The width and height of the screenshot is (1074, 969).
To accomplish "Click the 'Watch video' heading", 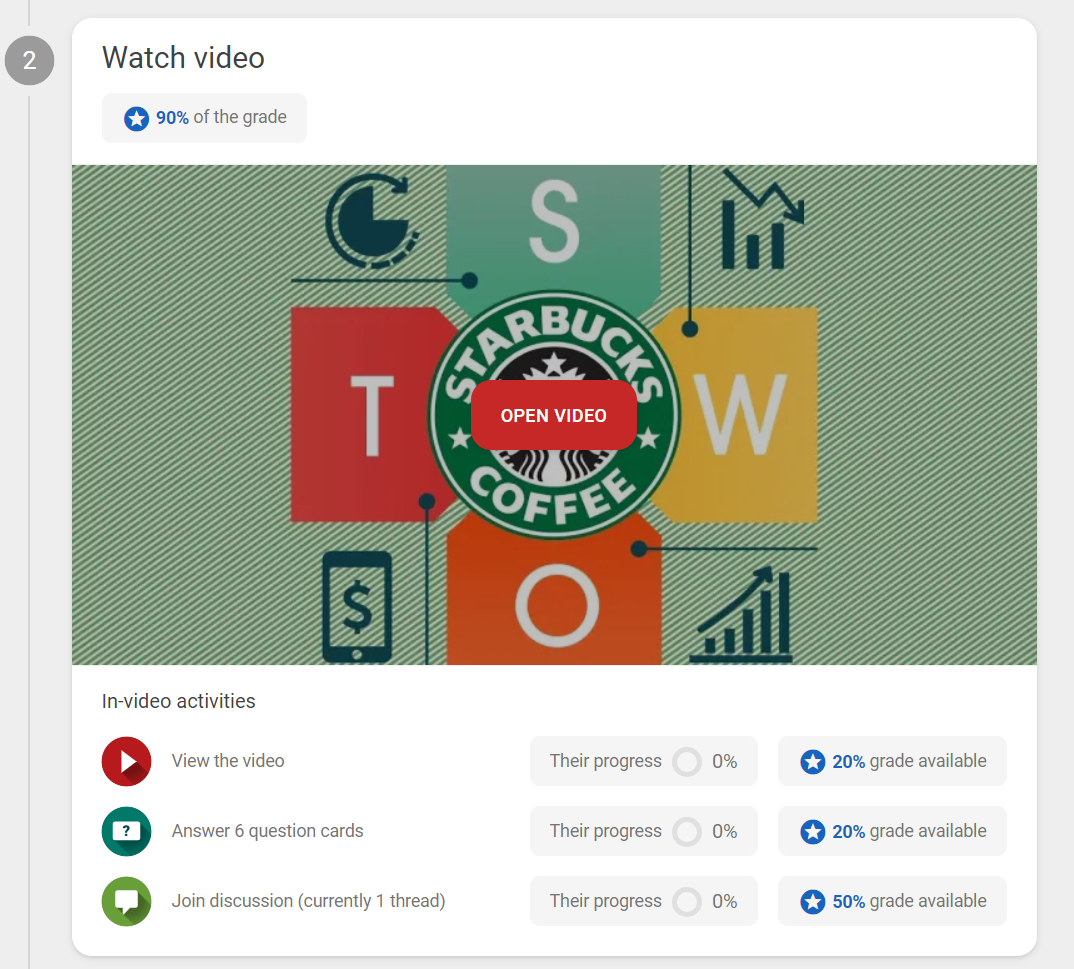I will pos(183,58).
